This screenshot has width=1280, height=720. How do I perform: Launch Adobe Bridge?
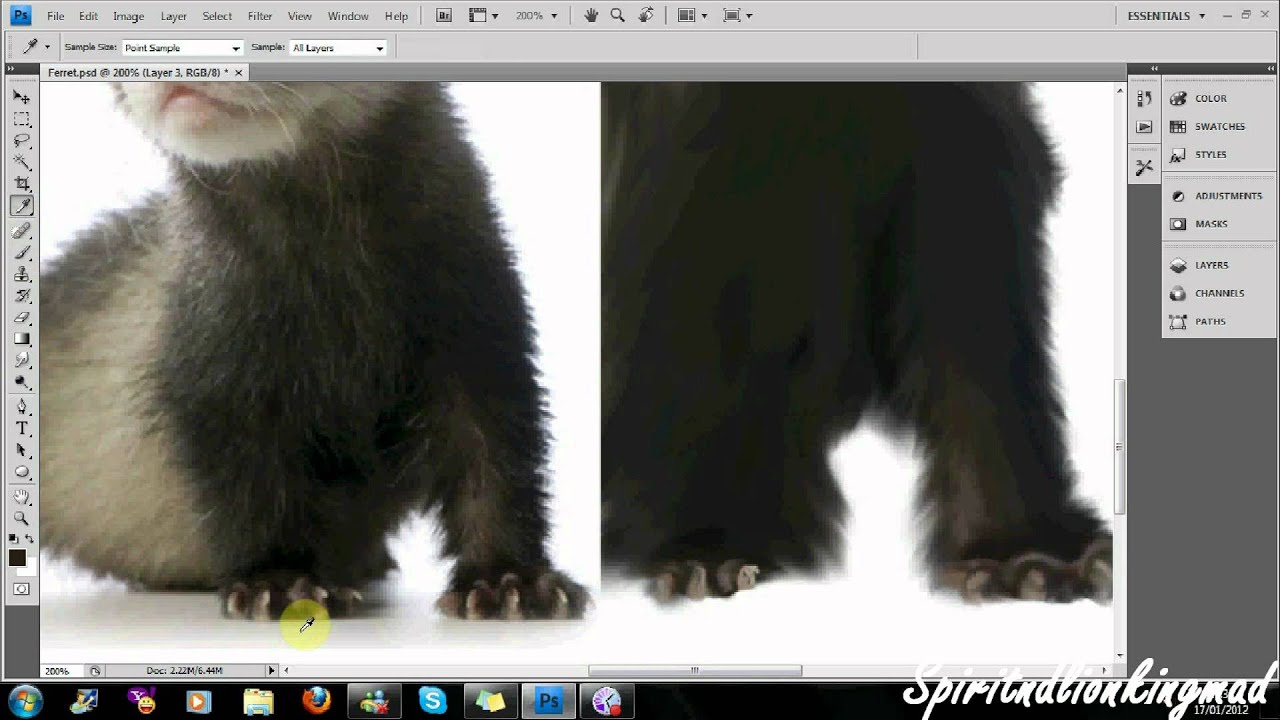444,16
